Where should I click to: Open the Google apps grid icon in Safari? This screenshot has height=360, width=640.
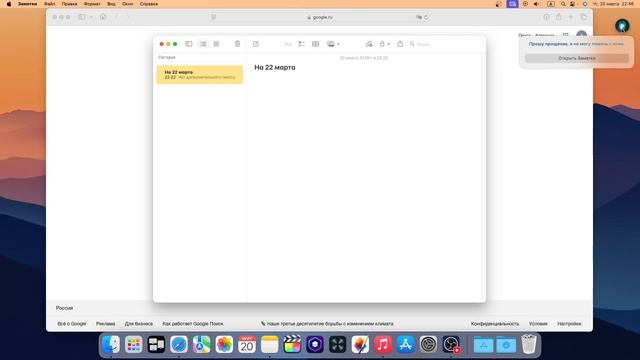click(565, 35)
